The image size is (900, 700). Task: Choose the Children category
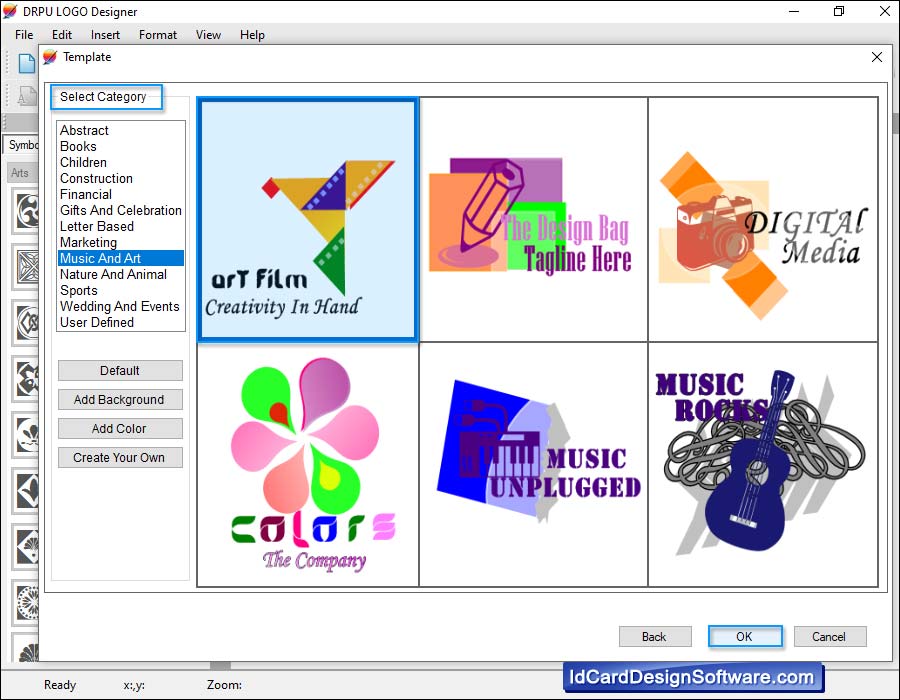(x=83, y=162)
